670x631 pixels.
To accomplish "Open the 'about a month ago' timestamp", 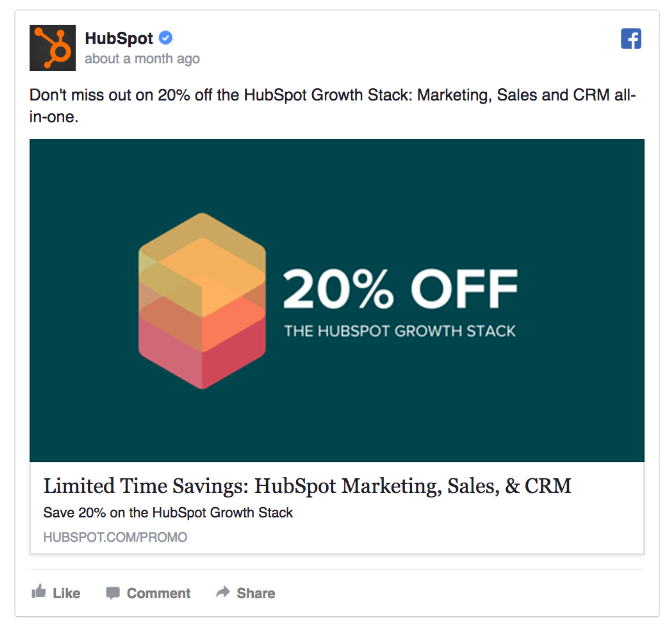I will (x=142, y=59).
